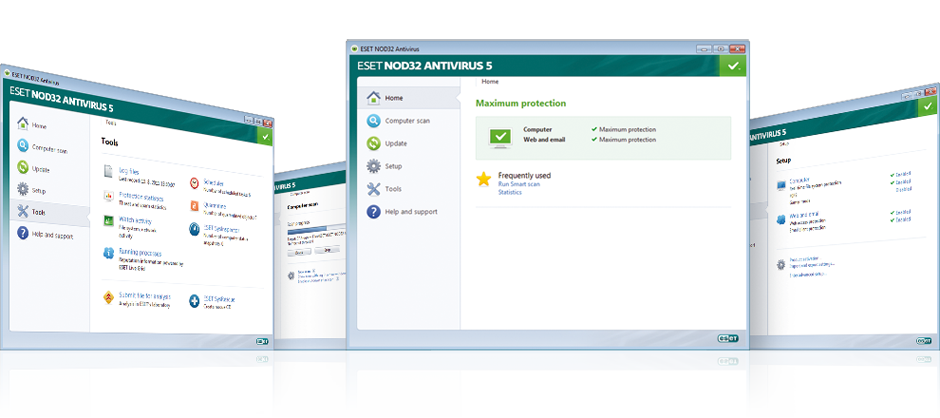Click the Frequently used star icon

[484, 179]
